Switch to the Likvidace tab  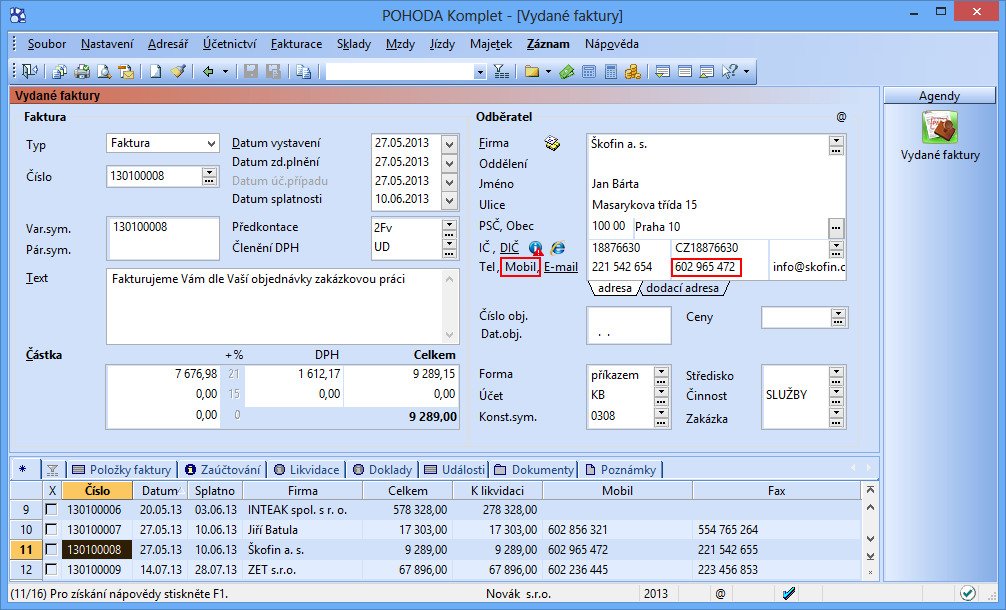click(x=307, y=470)
